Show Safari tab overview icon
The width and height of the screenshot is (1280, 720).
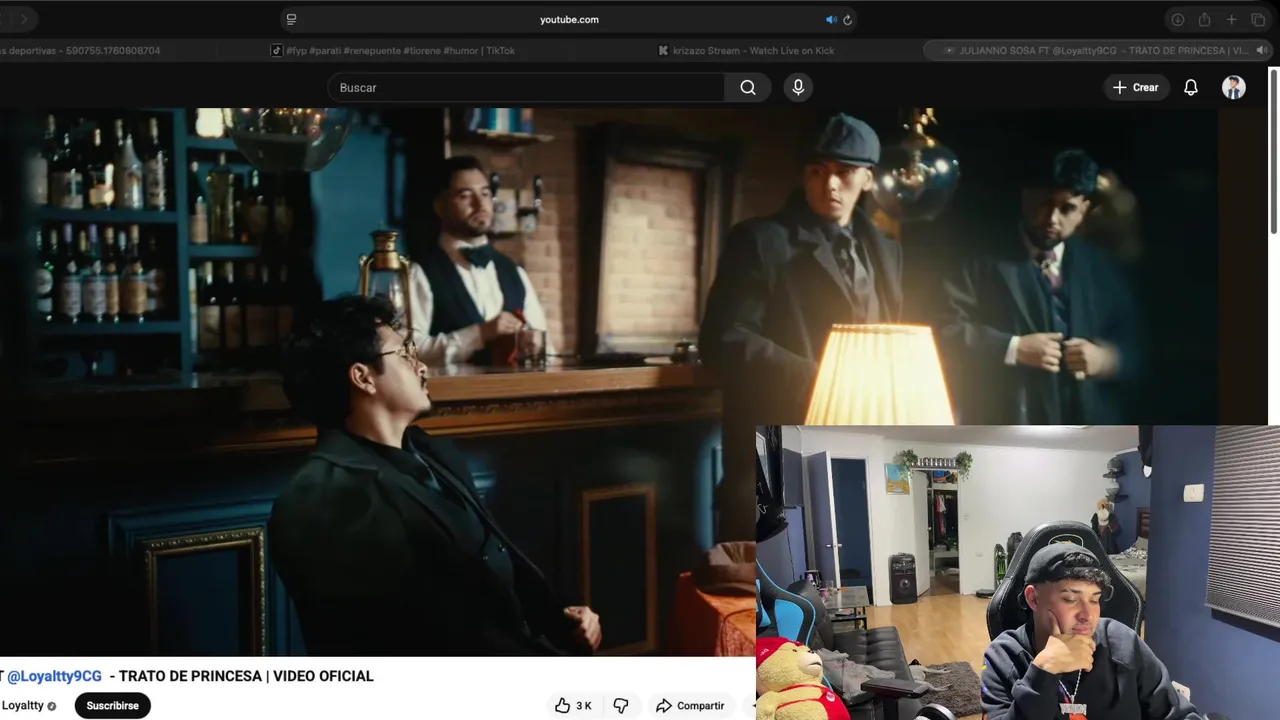pos(1258,19)
